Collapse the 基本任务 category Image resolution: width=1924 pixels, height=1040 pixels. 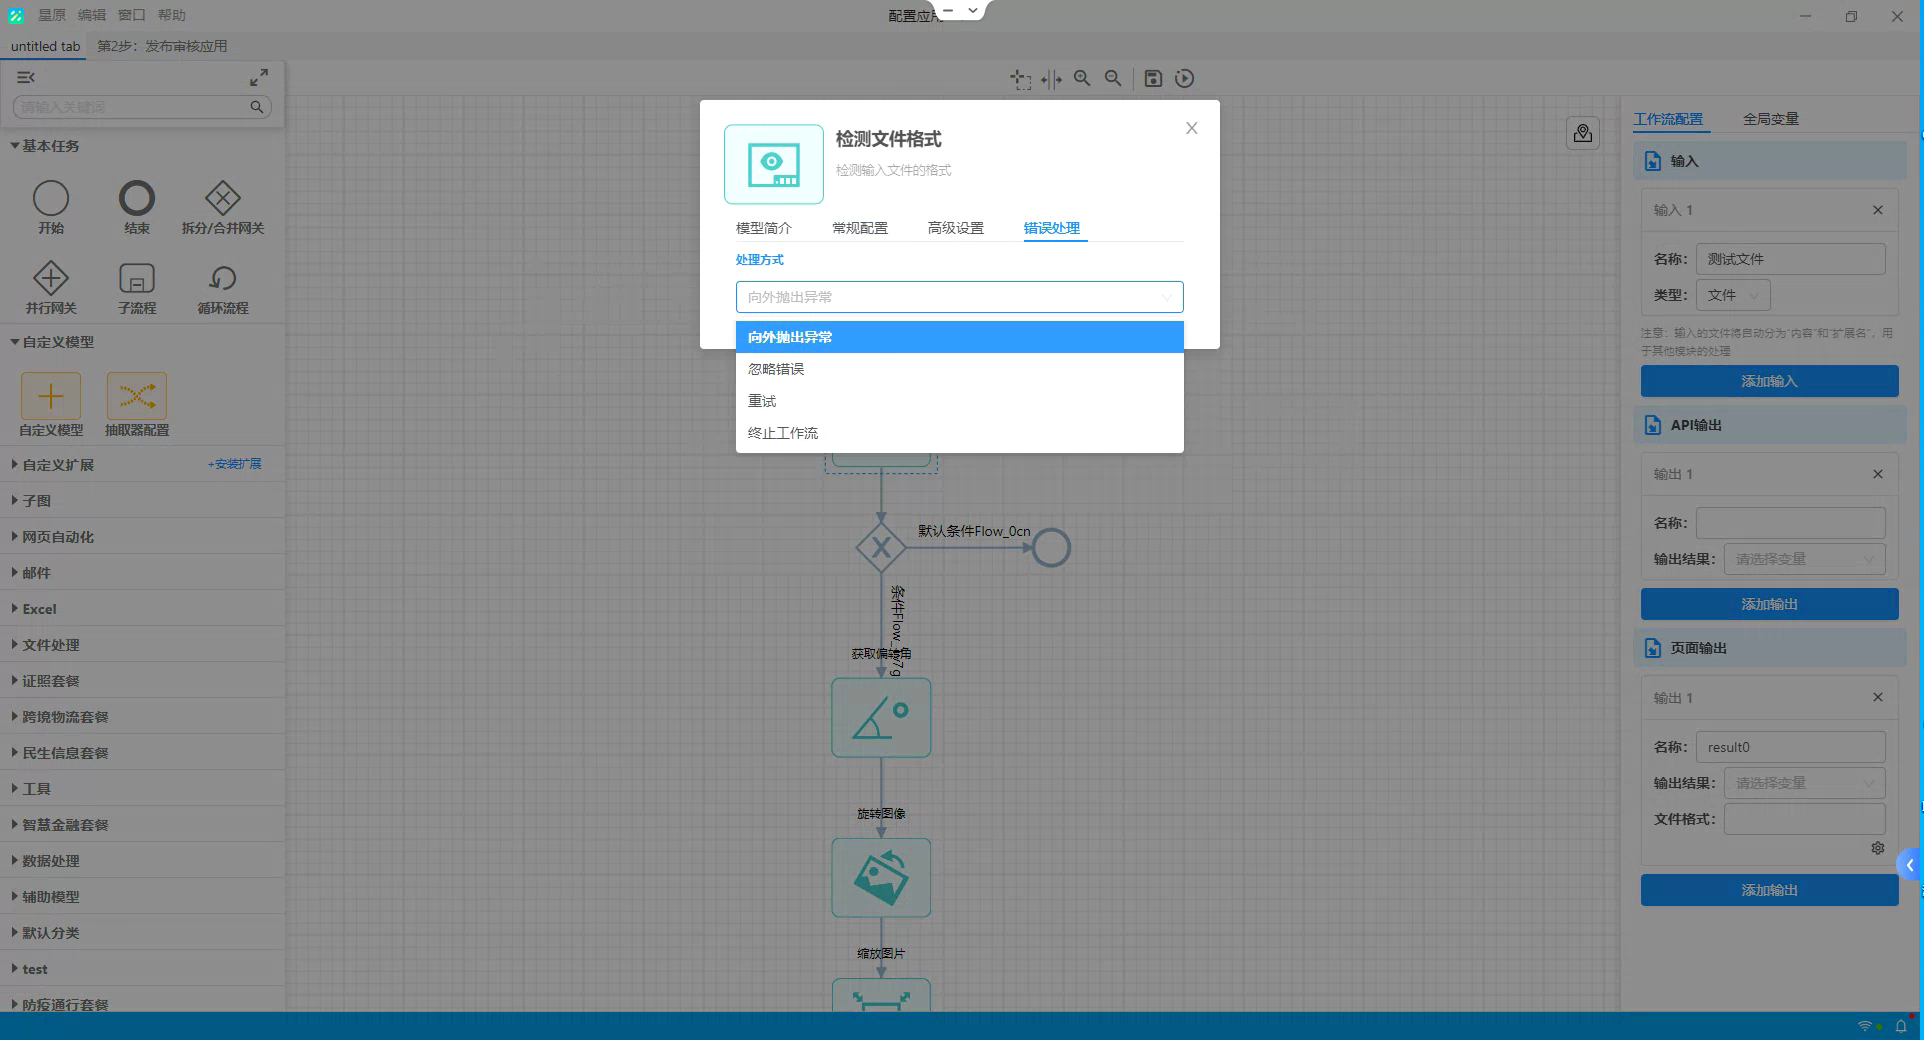tap(45, 146)
